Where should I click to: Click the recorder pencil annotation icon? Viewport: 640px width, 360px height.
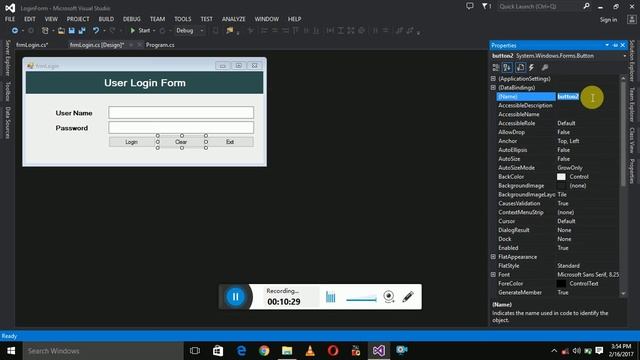pyautogui.click(x=408, y=297)
